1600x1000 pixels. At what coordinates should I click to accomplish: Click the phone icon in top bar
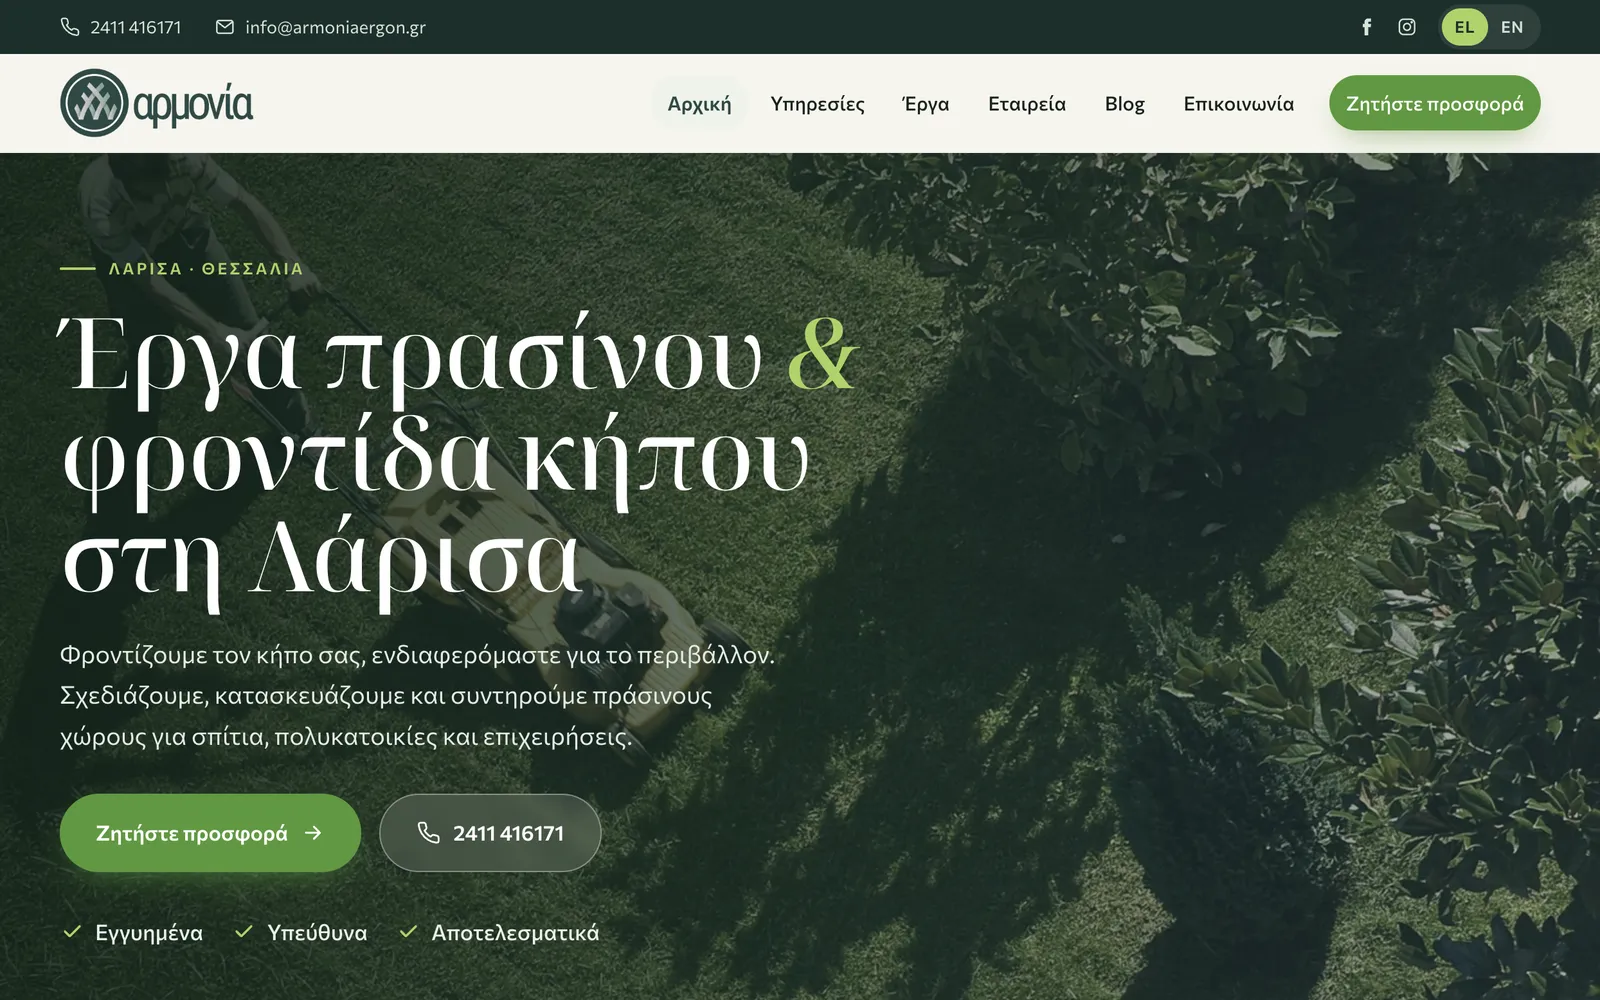click(x=70, y=27)
